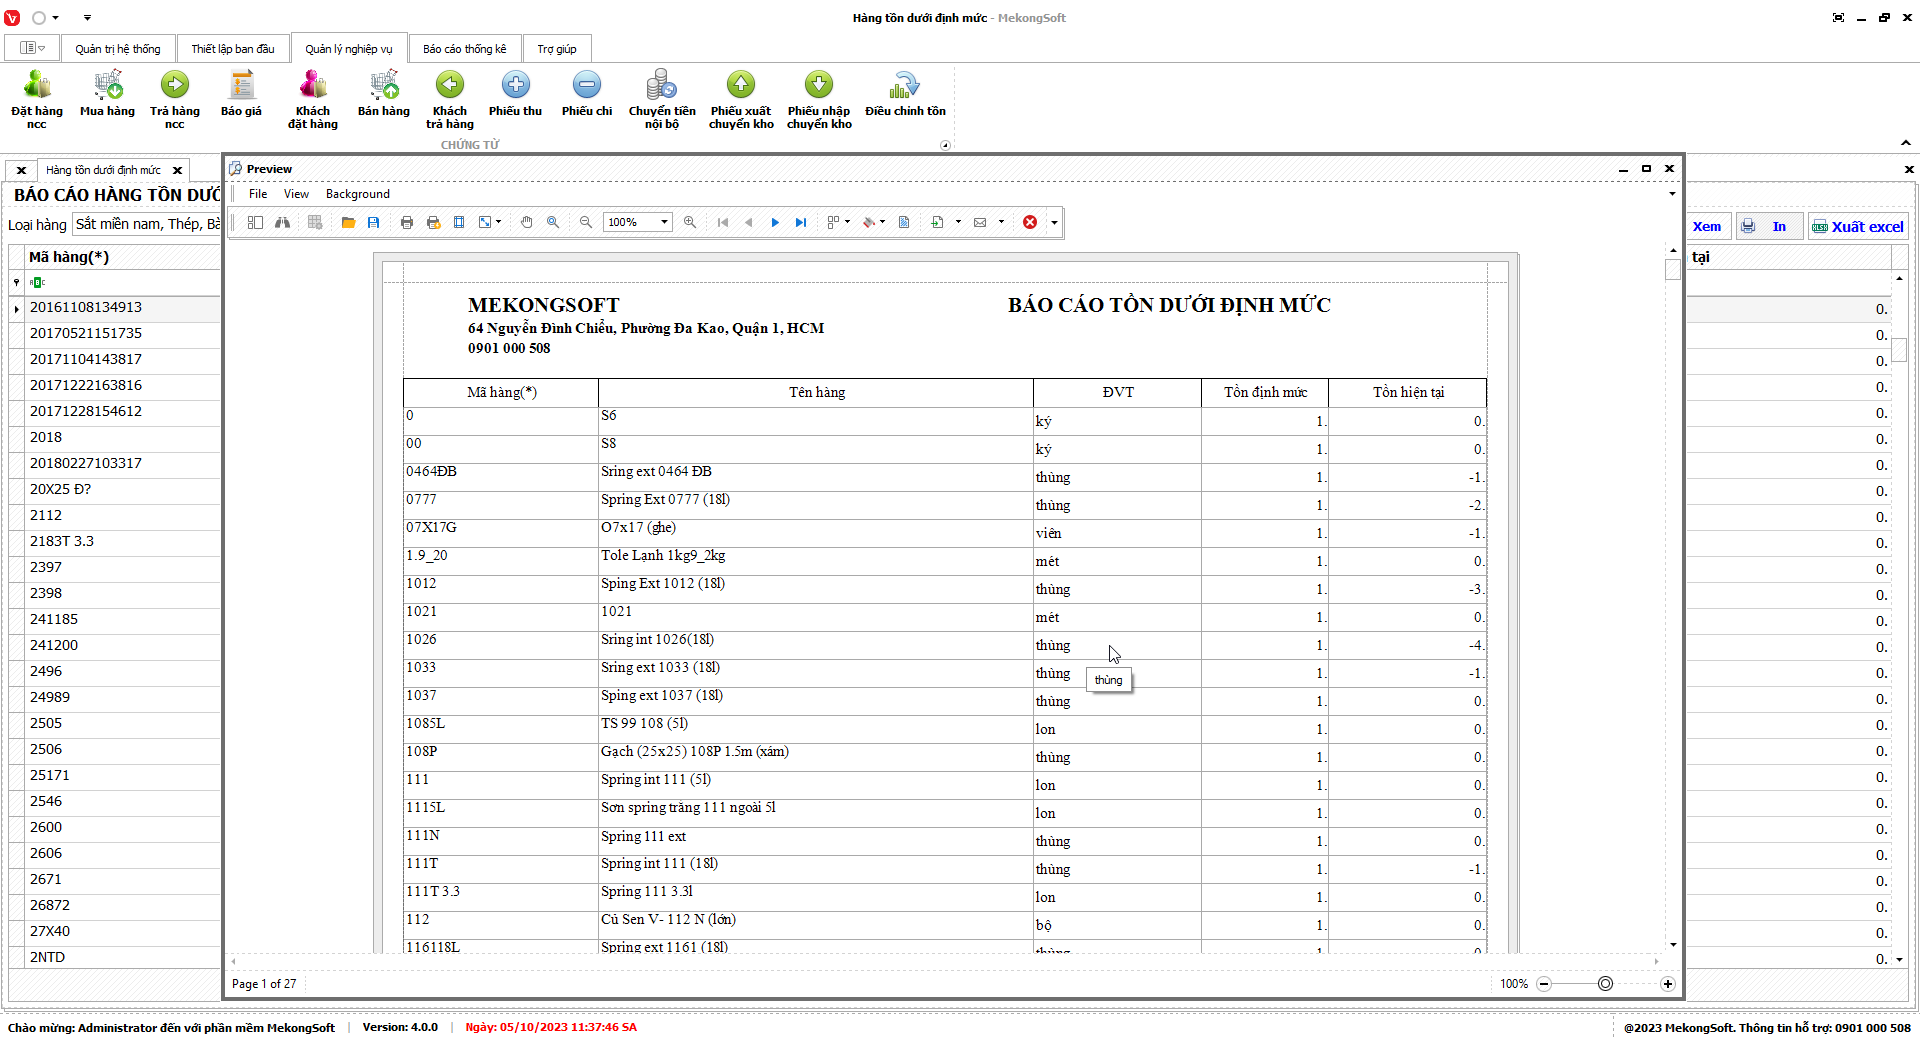Go to the next page of the report
Viewport: 1920px width, 1038px height.
(x=775, y=222)
